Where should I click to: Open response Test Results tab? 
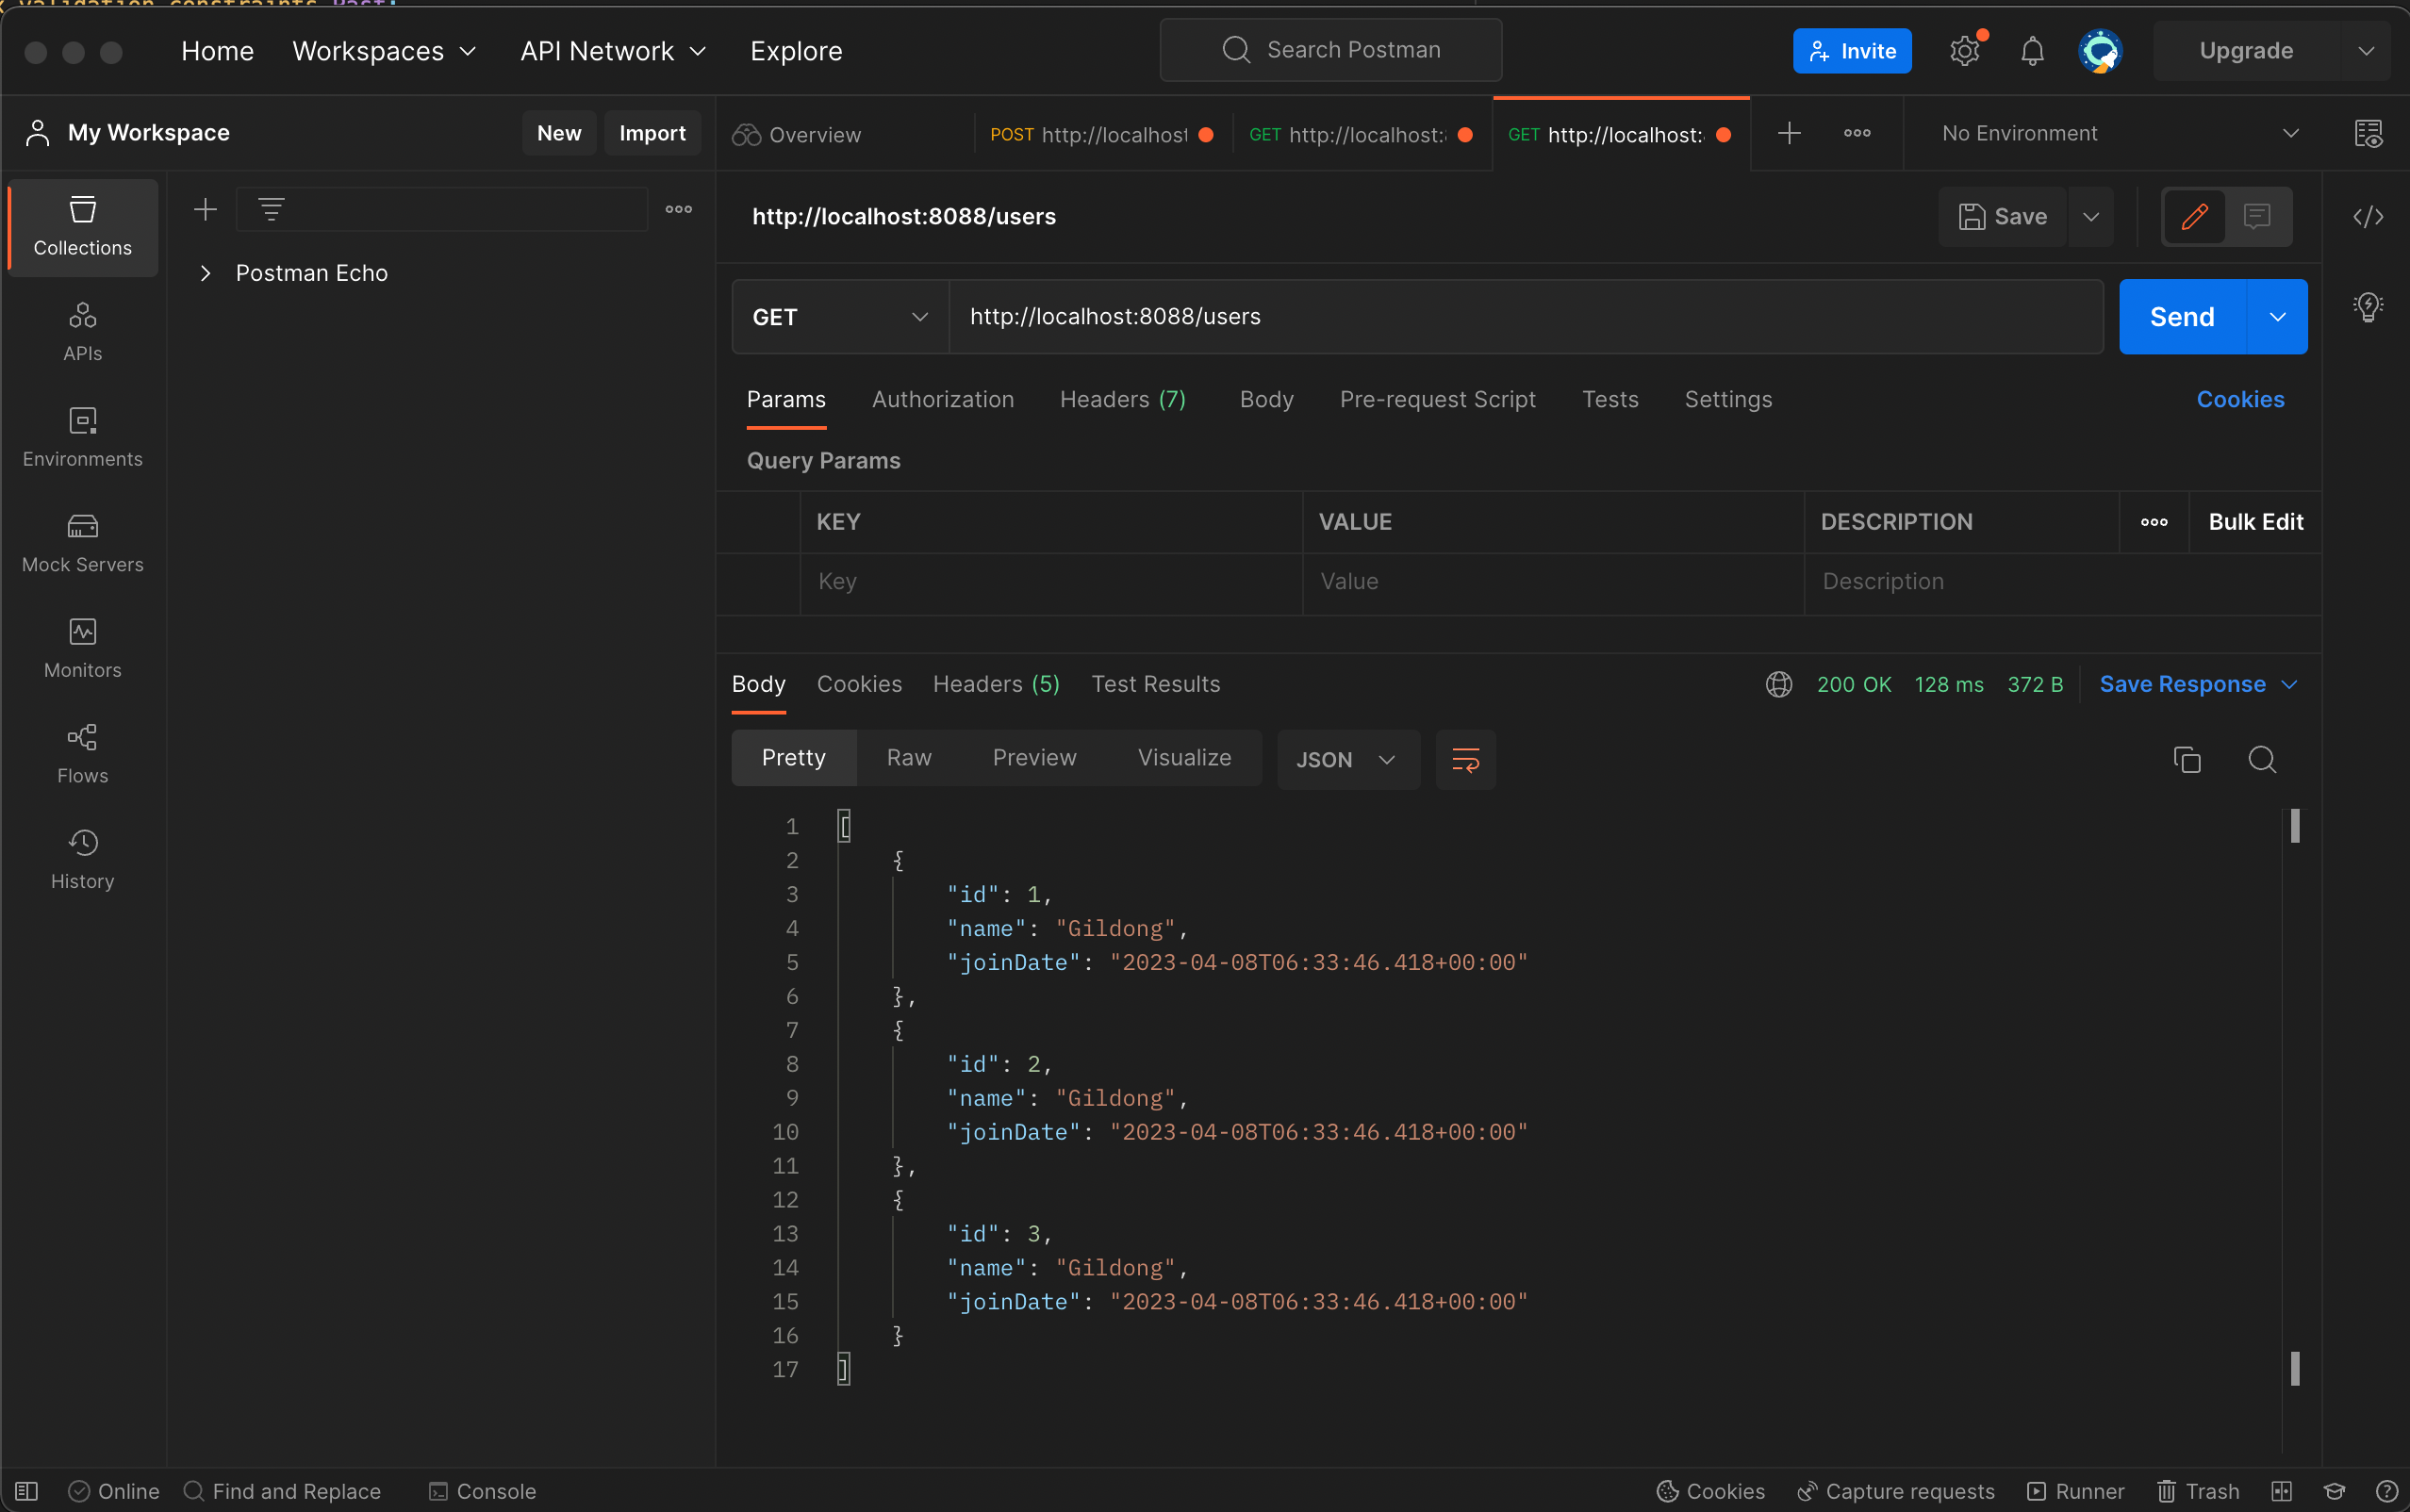1155,684
